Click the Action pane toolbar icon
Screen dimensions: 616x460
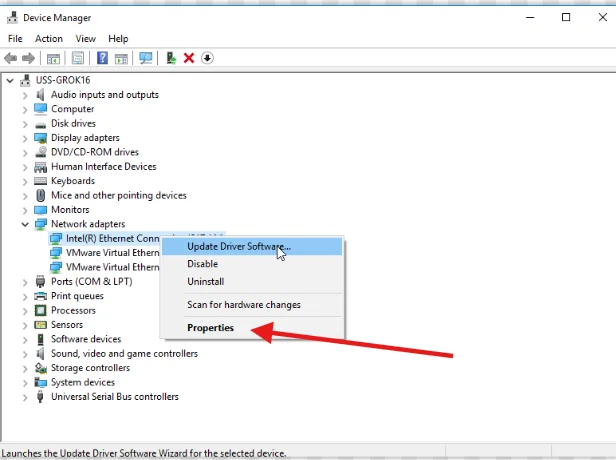point(121,59)
